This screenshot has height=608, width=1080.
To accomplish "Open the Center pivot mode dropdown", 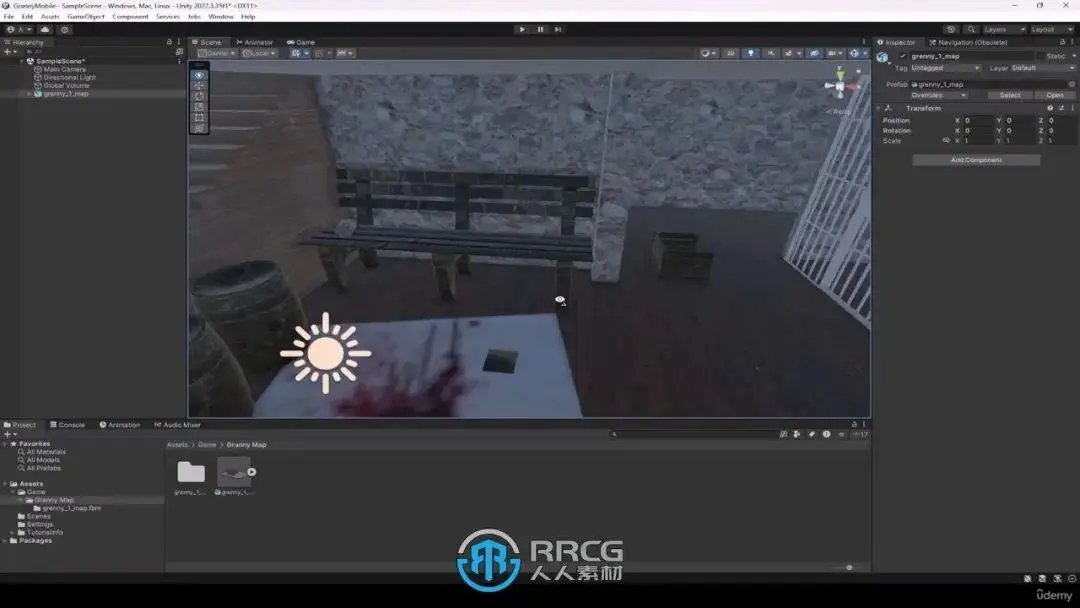I will click(216, 53).
